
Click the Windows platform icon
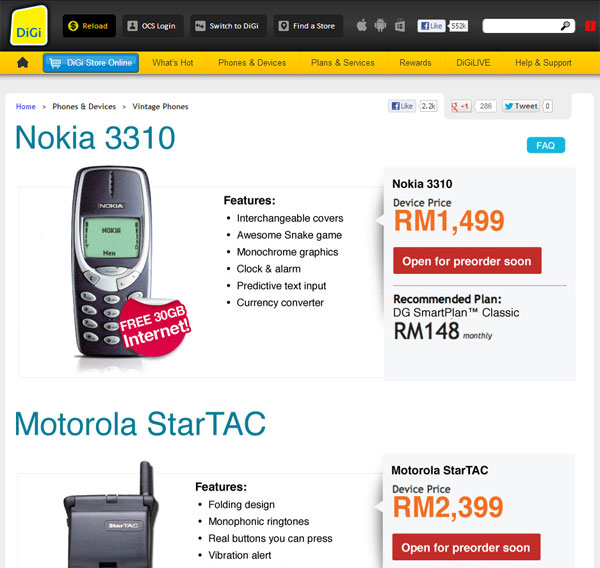tap(399, 26)
